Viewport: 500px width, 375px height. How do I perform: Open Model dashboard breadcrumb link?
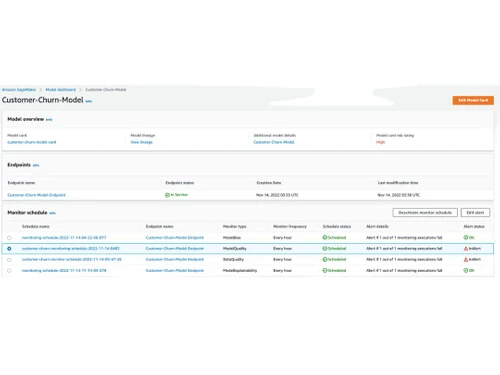tap(61, 90)
